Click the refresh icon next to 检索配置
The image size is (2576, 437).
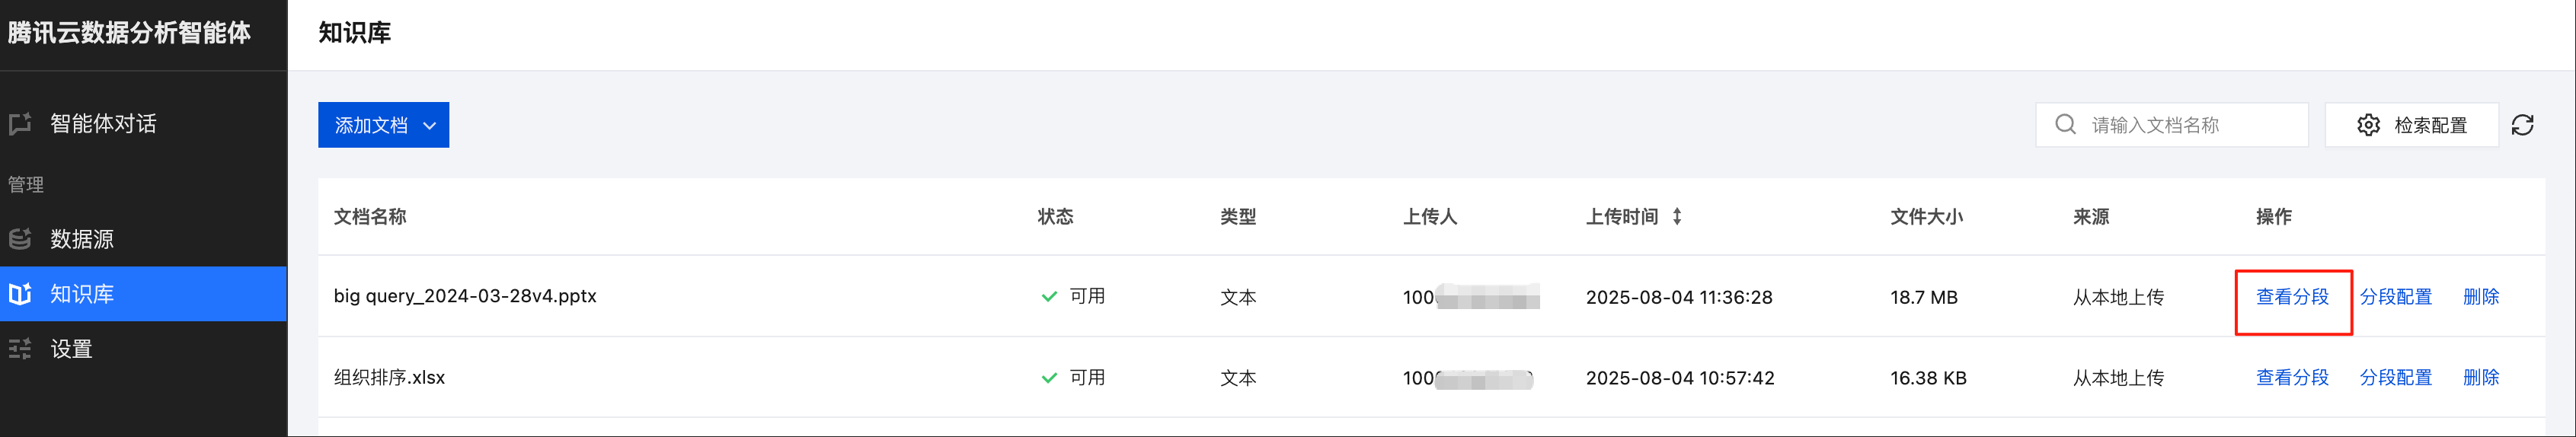(x=2522, y=125)
